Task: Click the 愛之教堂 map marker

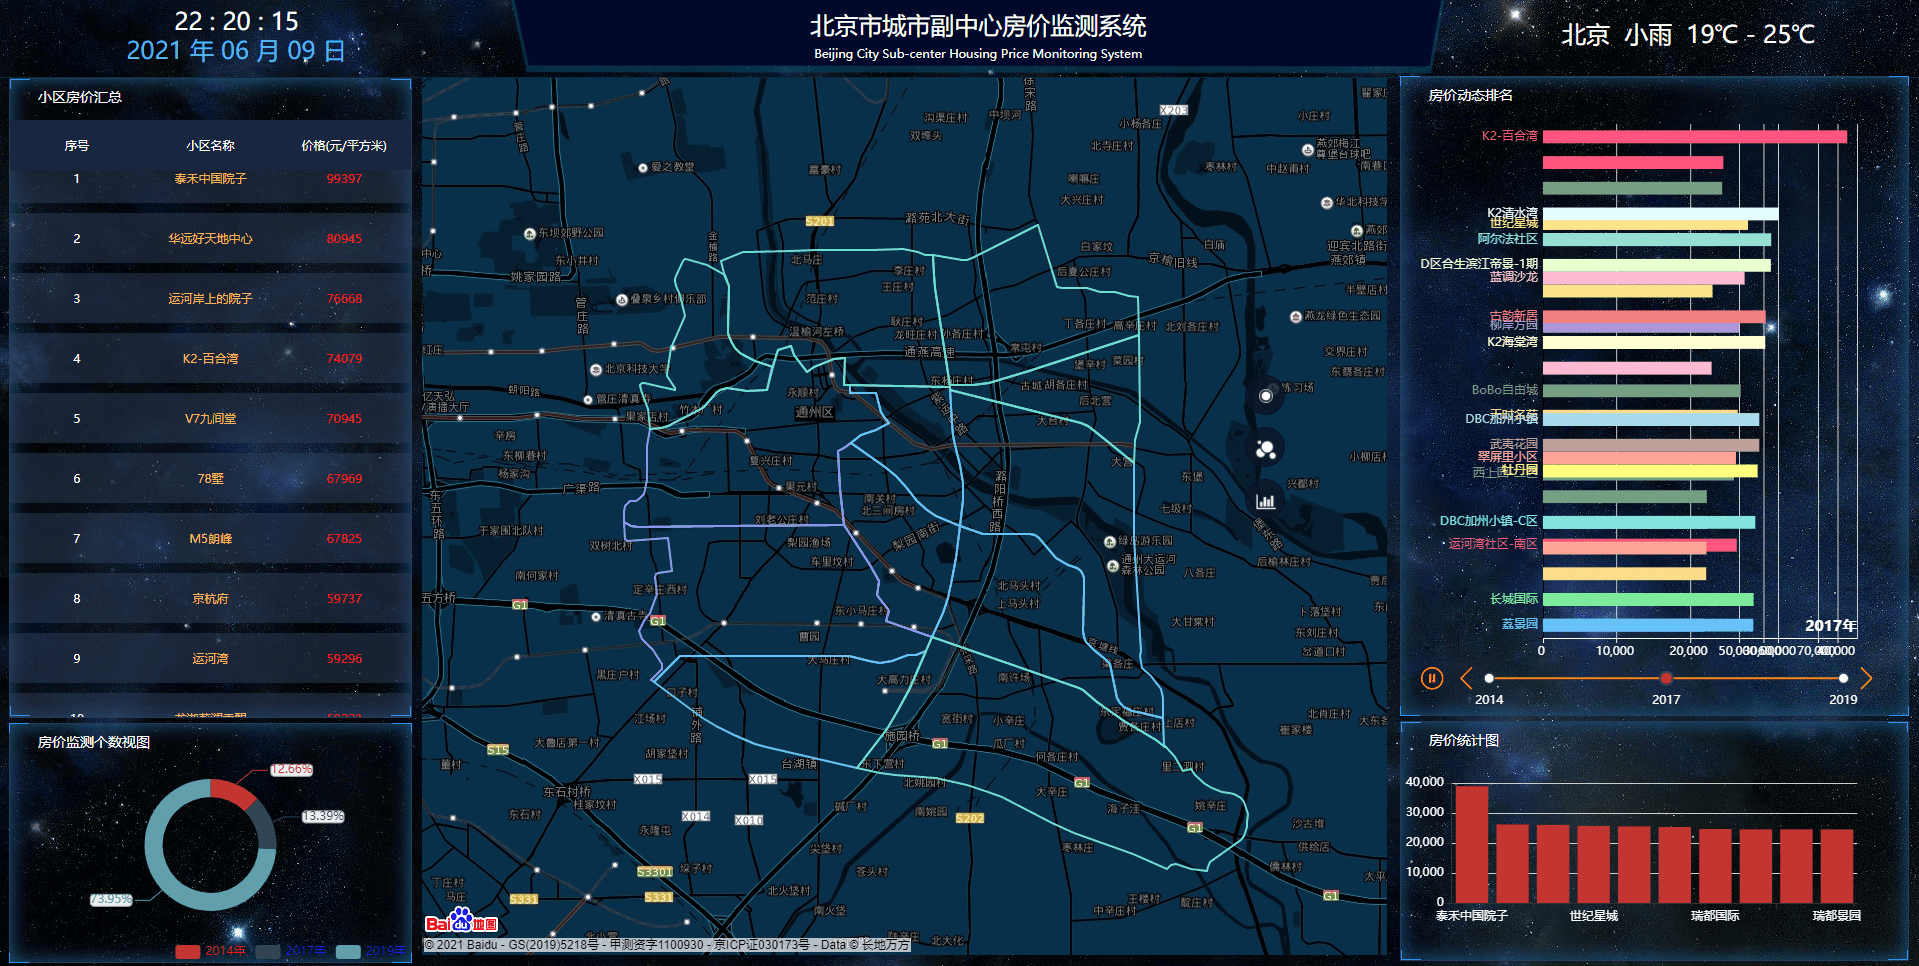Action: [643, 168]
